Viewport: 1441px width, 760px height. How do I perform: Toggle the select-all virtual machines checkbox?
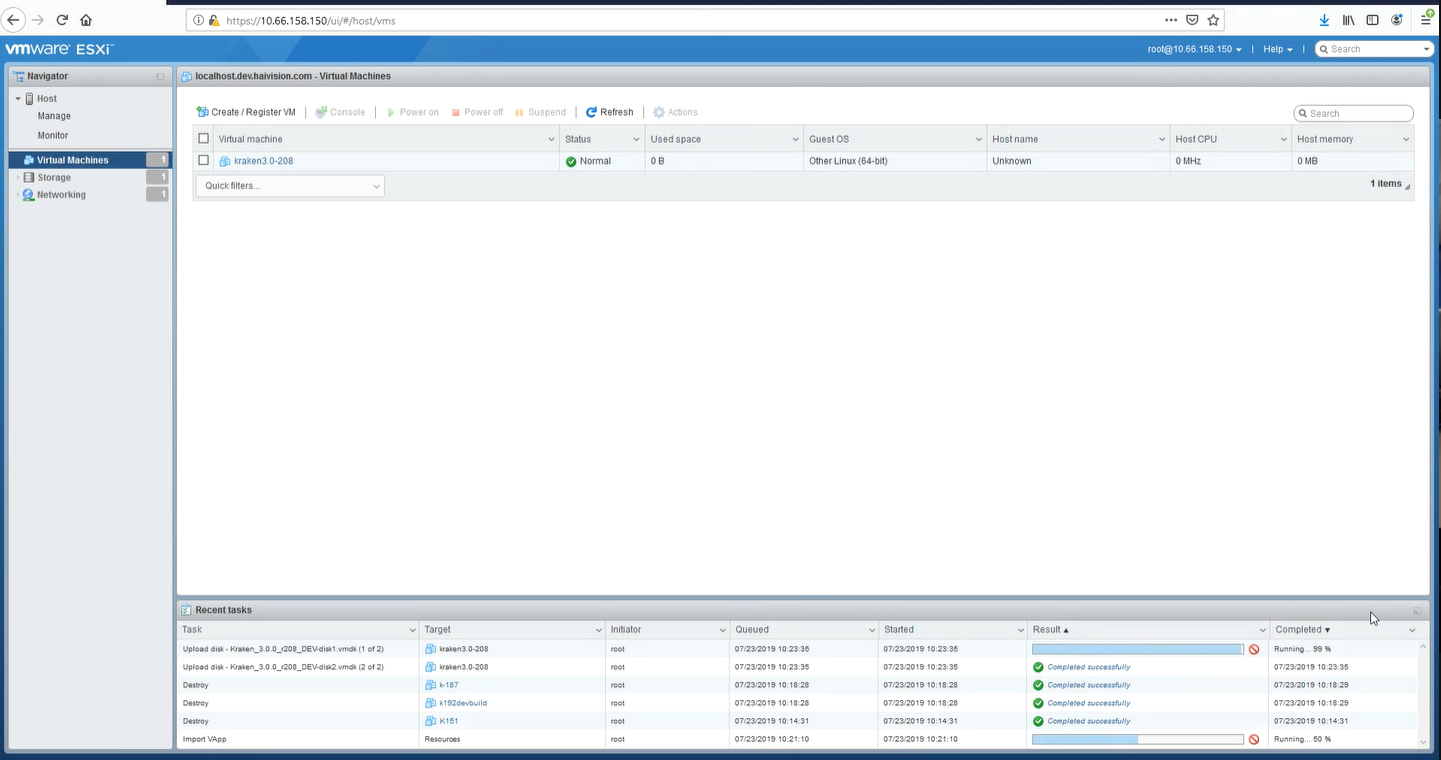pos(204,139)
